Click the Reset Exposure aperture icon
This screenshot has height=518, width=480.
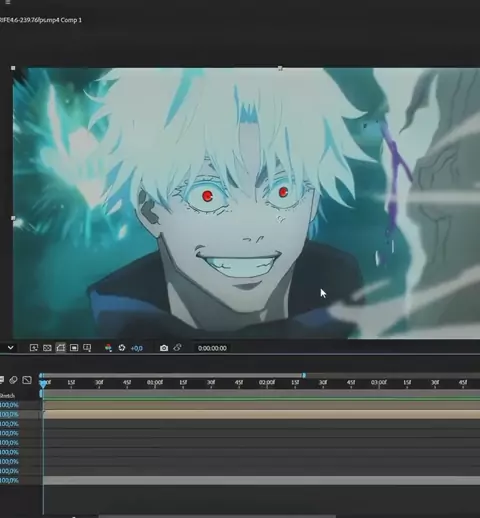[122, 348]
